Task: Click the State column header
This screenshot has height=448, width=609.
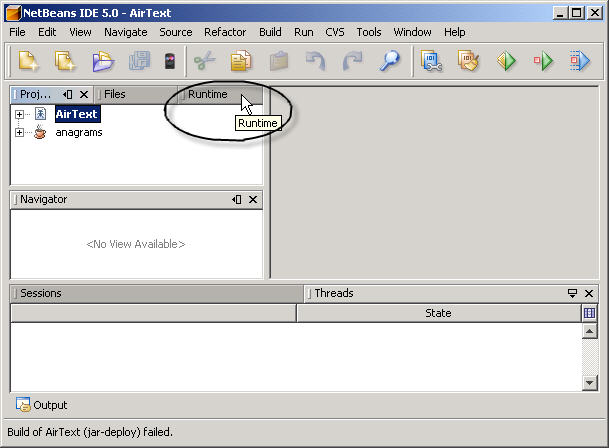Action: click(x=438, y=313)
